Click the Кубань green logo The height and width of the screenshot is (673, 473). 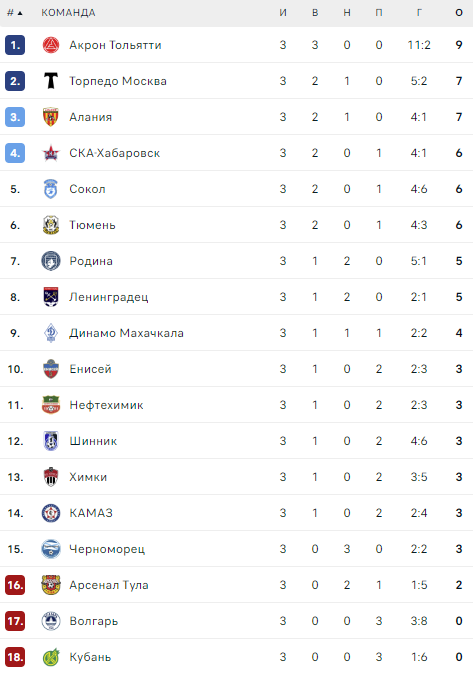click(51, 657)
